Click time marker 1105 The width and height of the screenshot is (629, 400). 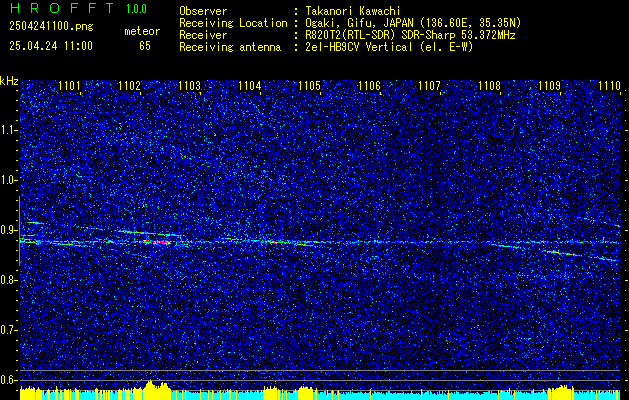(x=310, y=86)
